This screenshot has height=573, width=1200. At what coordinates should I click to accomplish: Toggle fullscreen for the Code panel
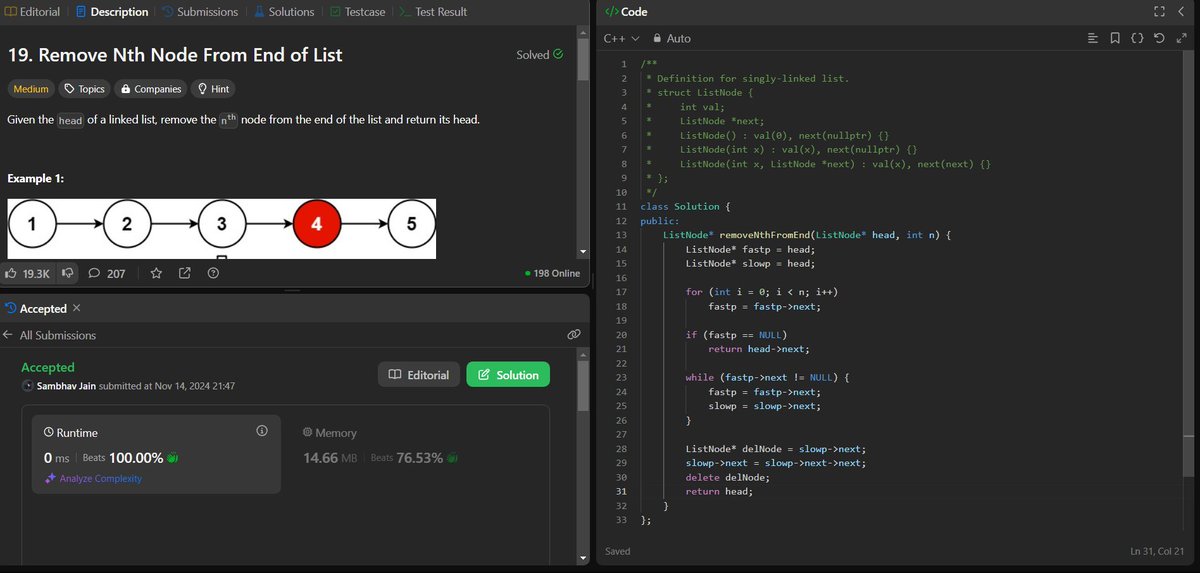(1159, 12)
